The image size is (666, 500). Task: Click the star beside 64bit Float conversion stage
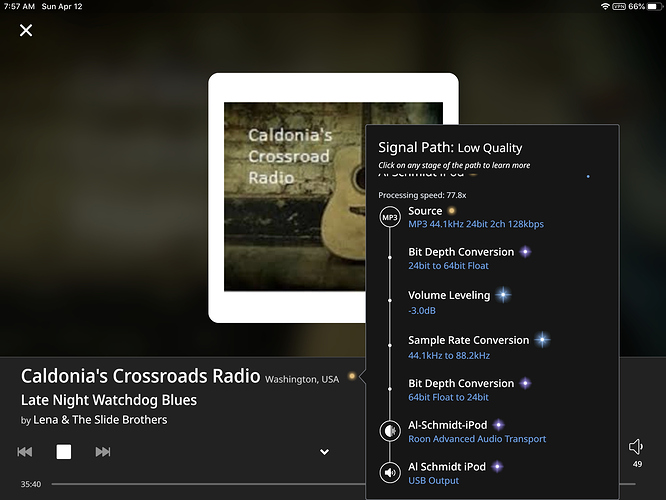pos(525,383)
